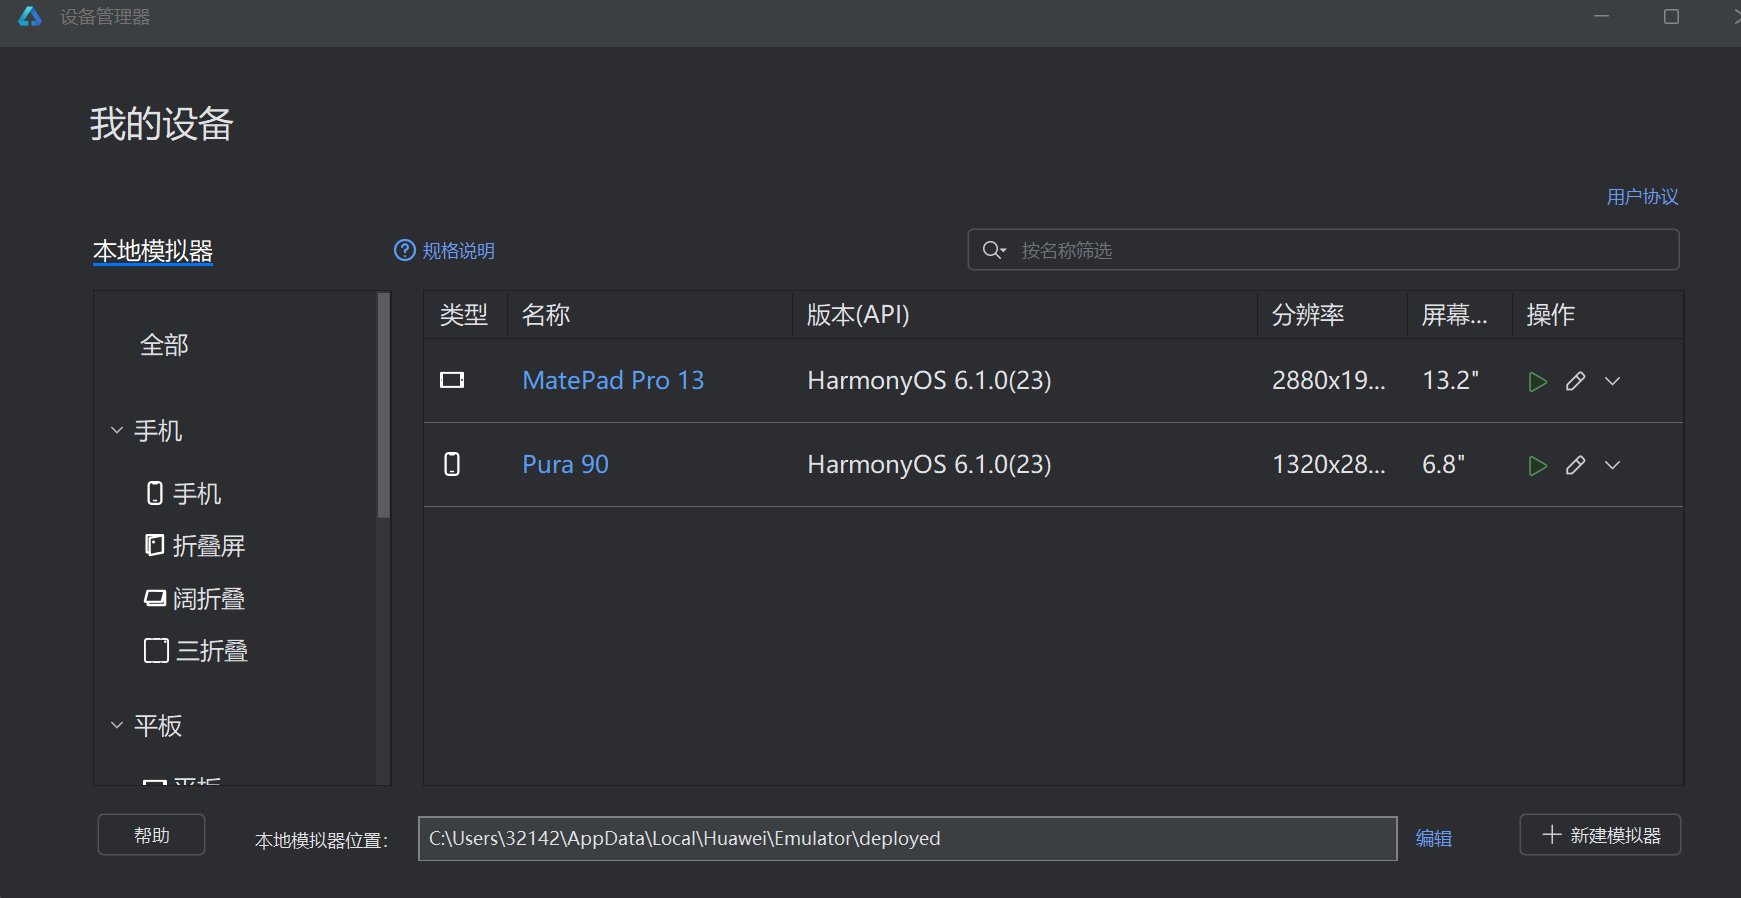This screenshot has height=898, width=1741.
Task: Click the DevEco app logo in title bar
Action: click(30, 16)
